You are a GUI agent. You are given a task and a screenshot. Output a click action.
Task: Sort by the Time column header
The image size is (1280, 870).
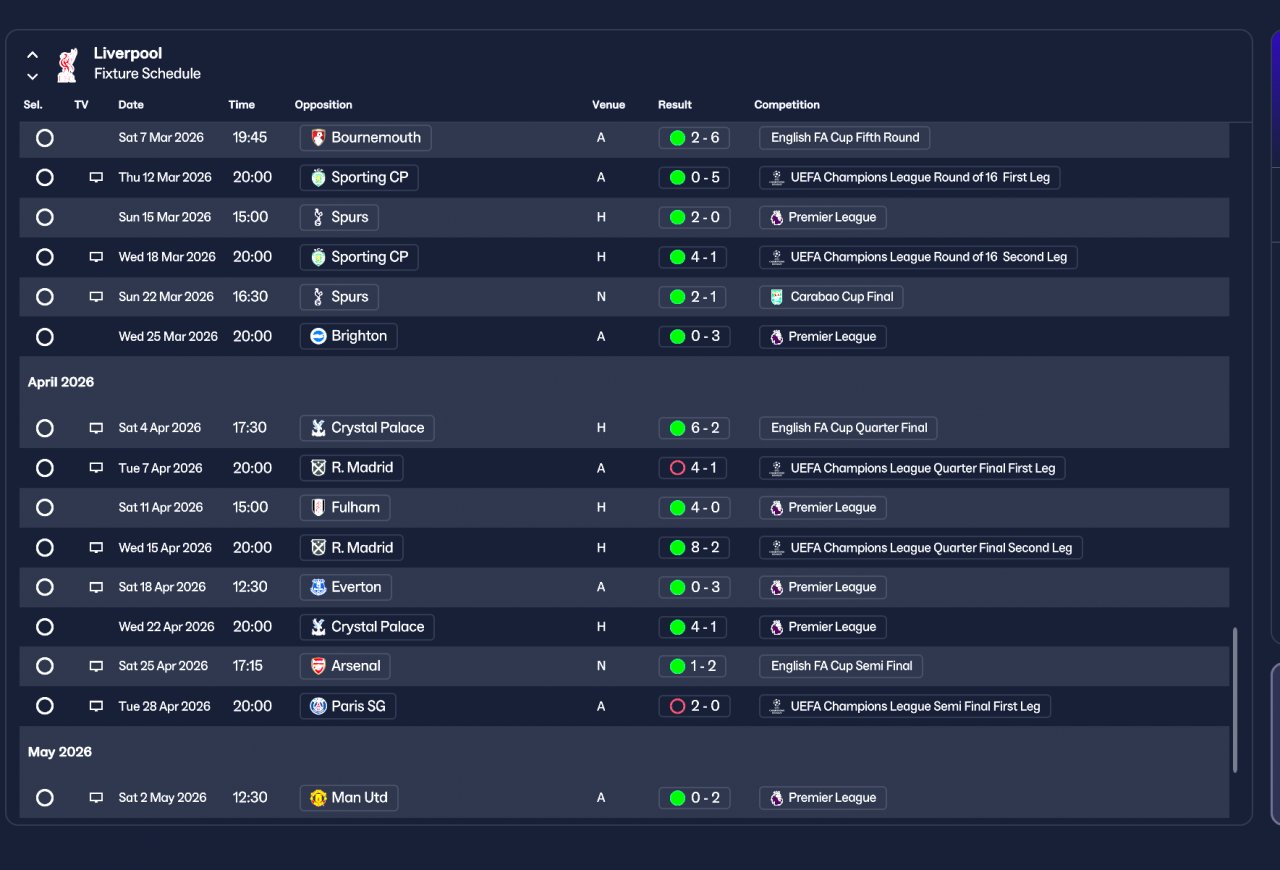(x=241, y=105)
